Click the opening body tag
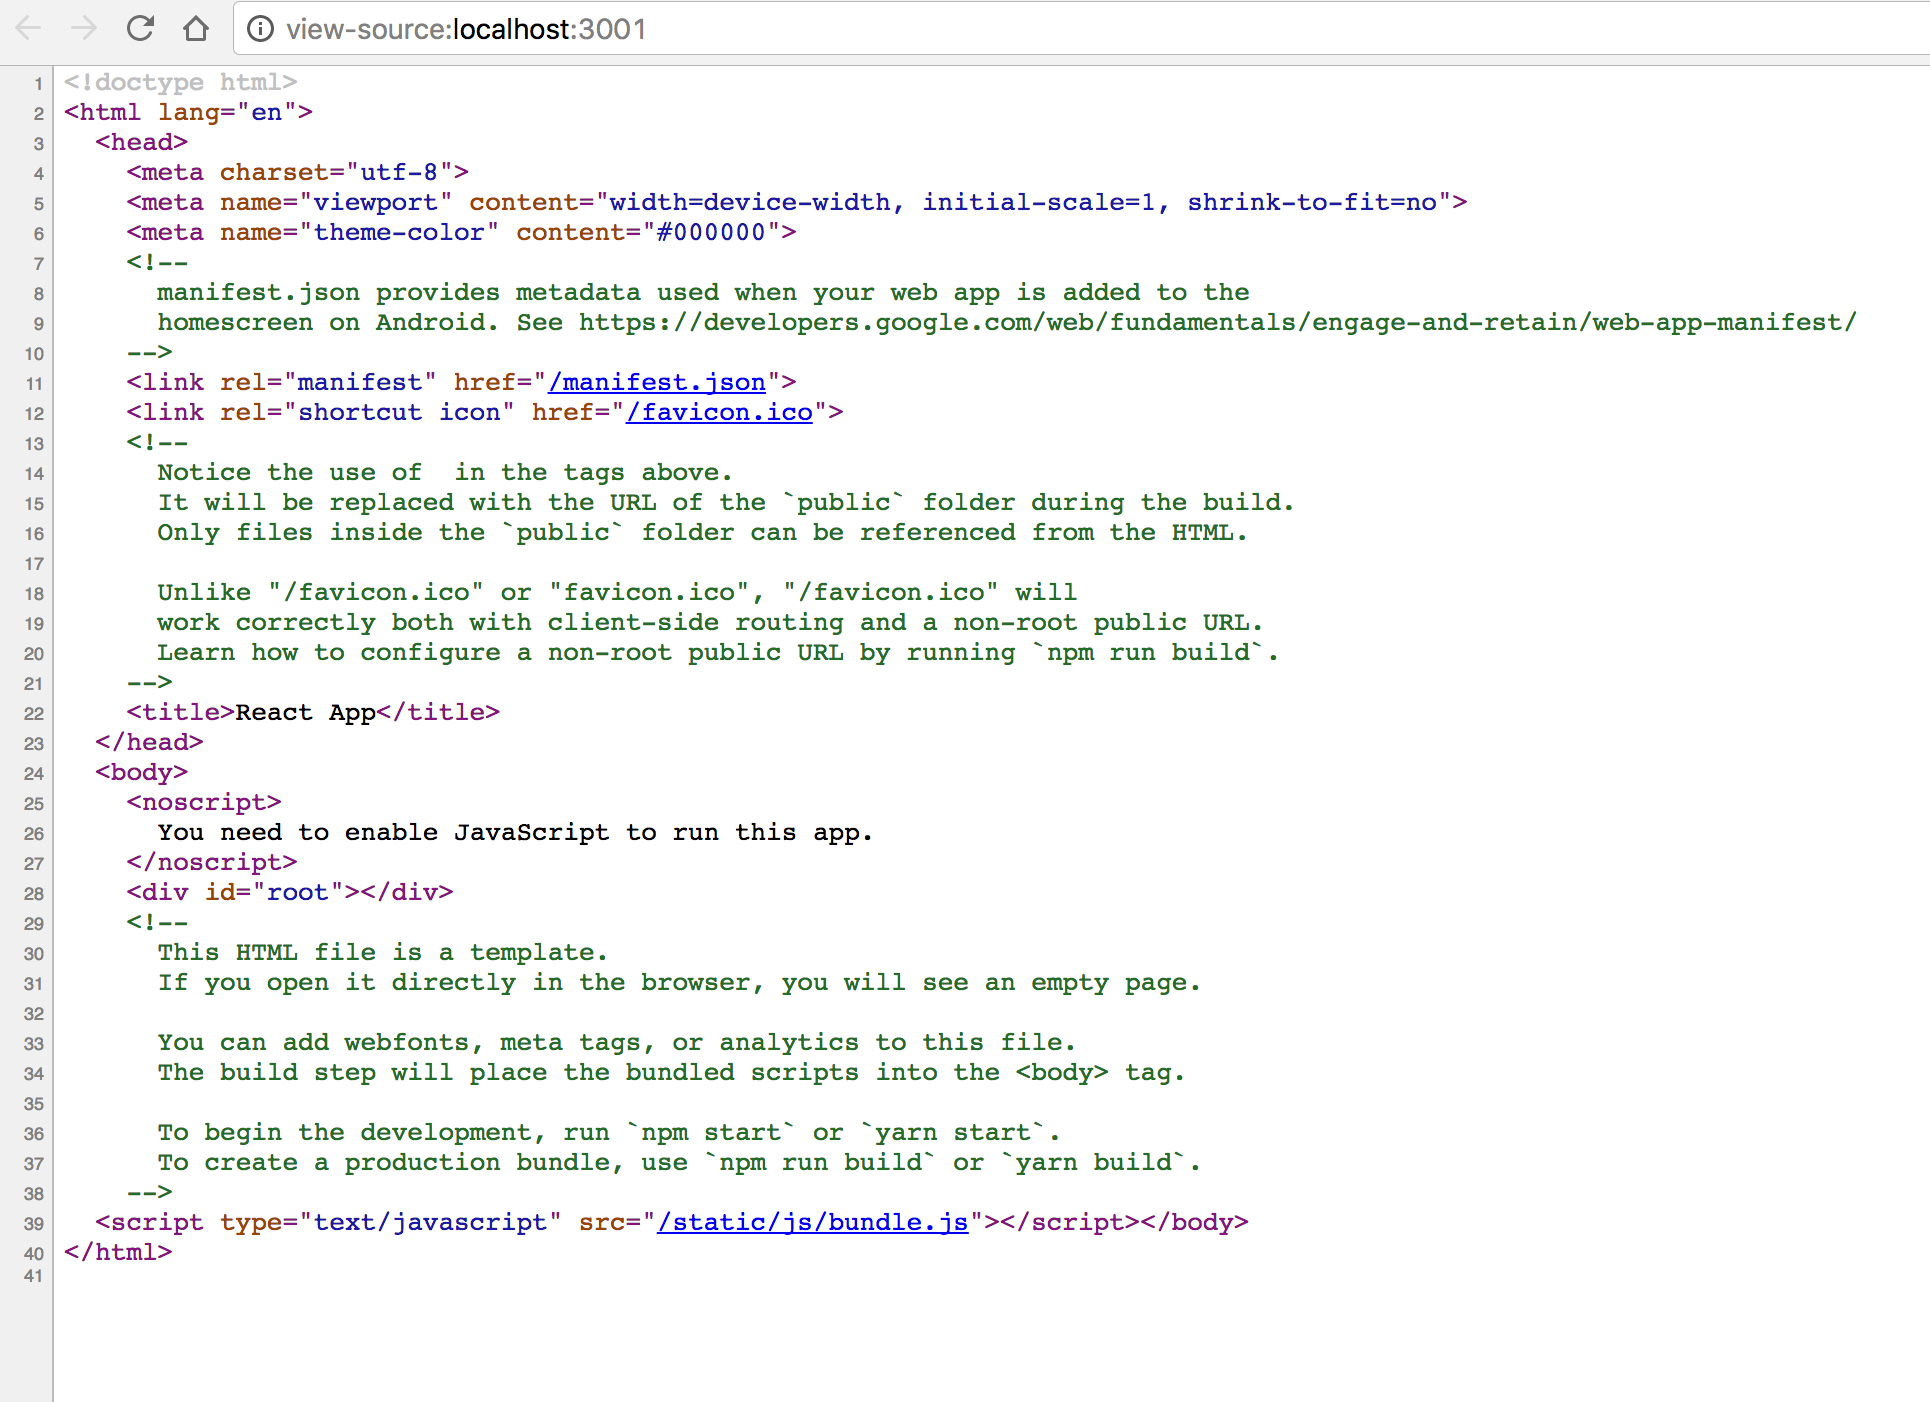 pyautogui.click(x=141, y=772)
